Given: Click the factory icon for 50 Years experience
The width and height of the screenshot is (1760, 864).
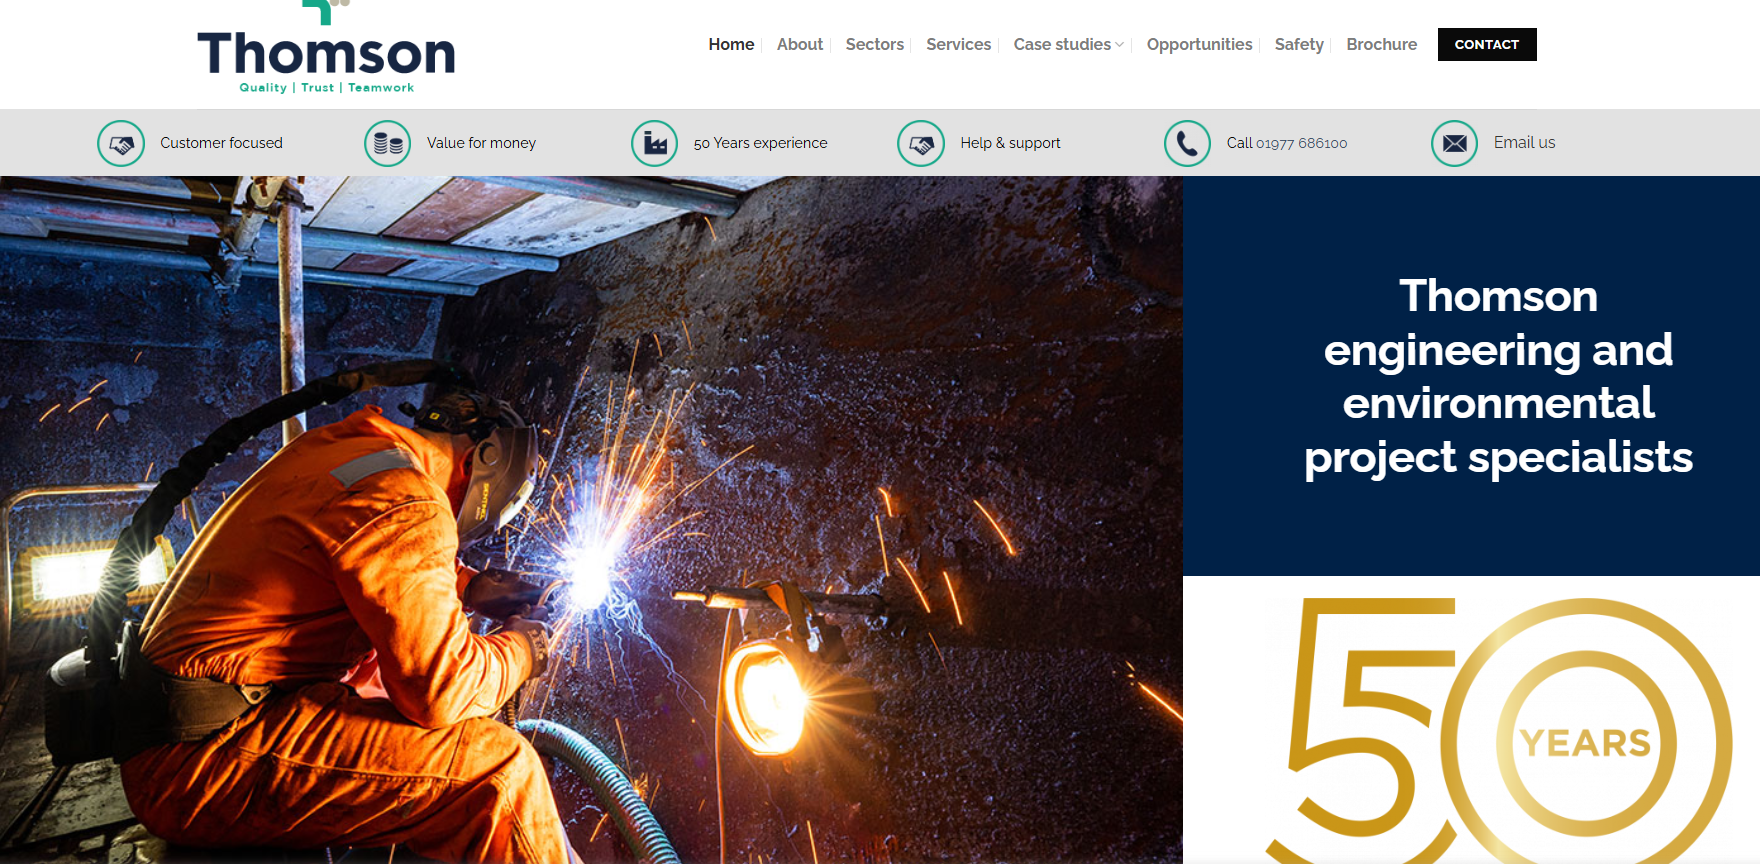Looking at the screenshot, I should point(655,144).
